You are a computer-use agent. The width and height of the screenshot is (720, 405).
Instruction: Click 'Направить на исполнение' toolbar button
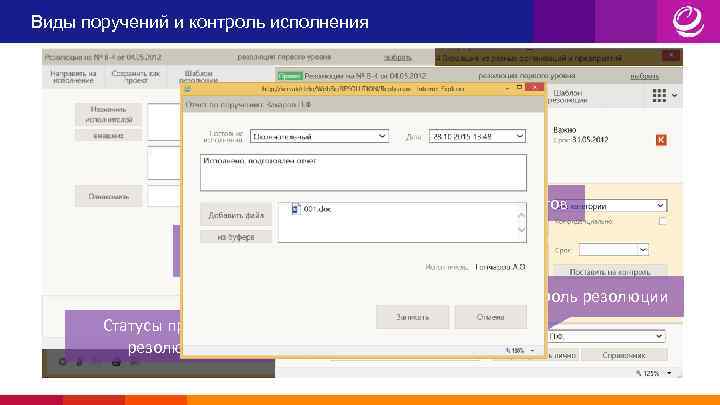tap(73, 77)
